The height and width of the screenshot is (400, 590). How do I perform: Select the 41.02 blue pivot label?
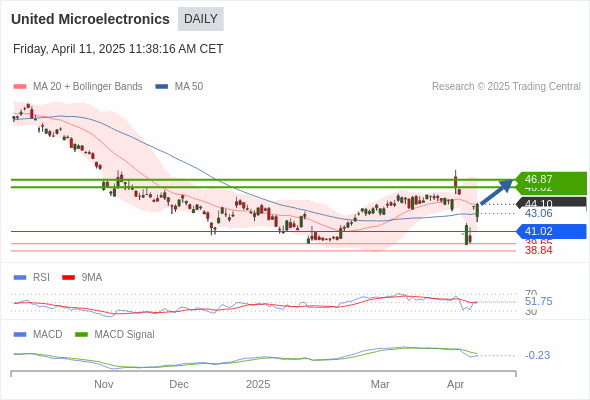pyautogui.click(x=551, y=231)
